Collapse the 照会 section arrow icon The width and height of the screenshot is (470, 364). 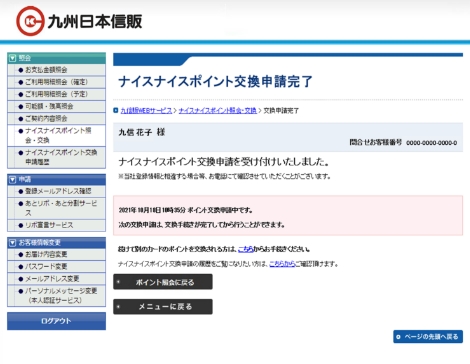pos(13,58)
